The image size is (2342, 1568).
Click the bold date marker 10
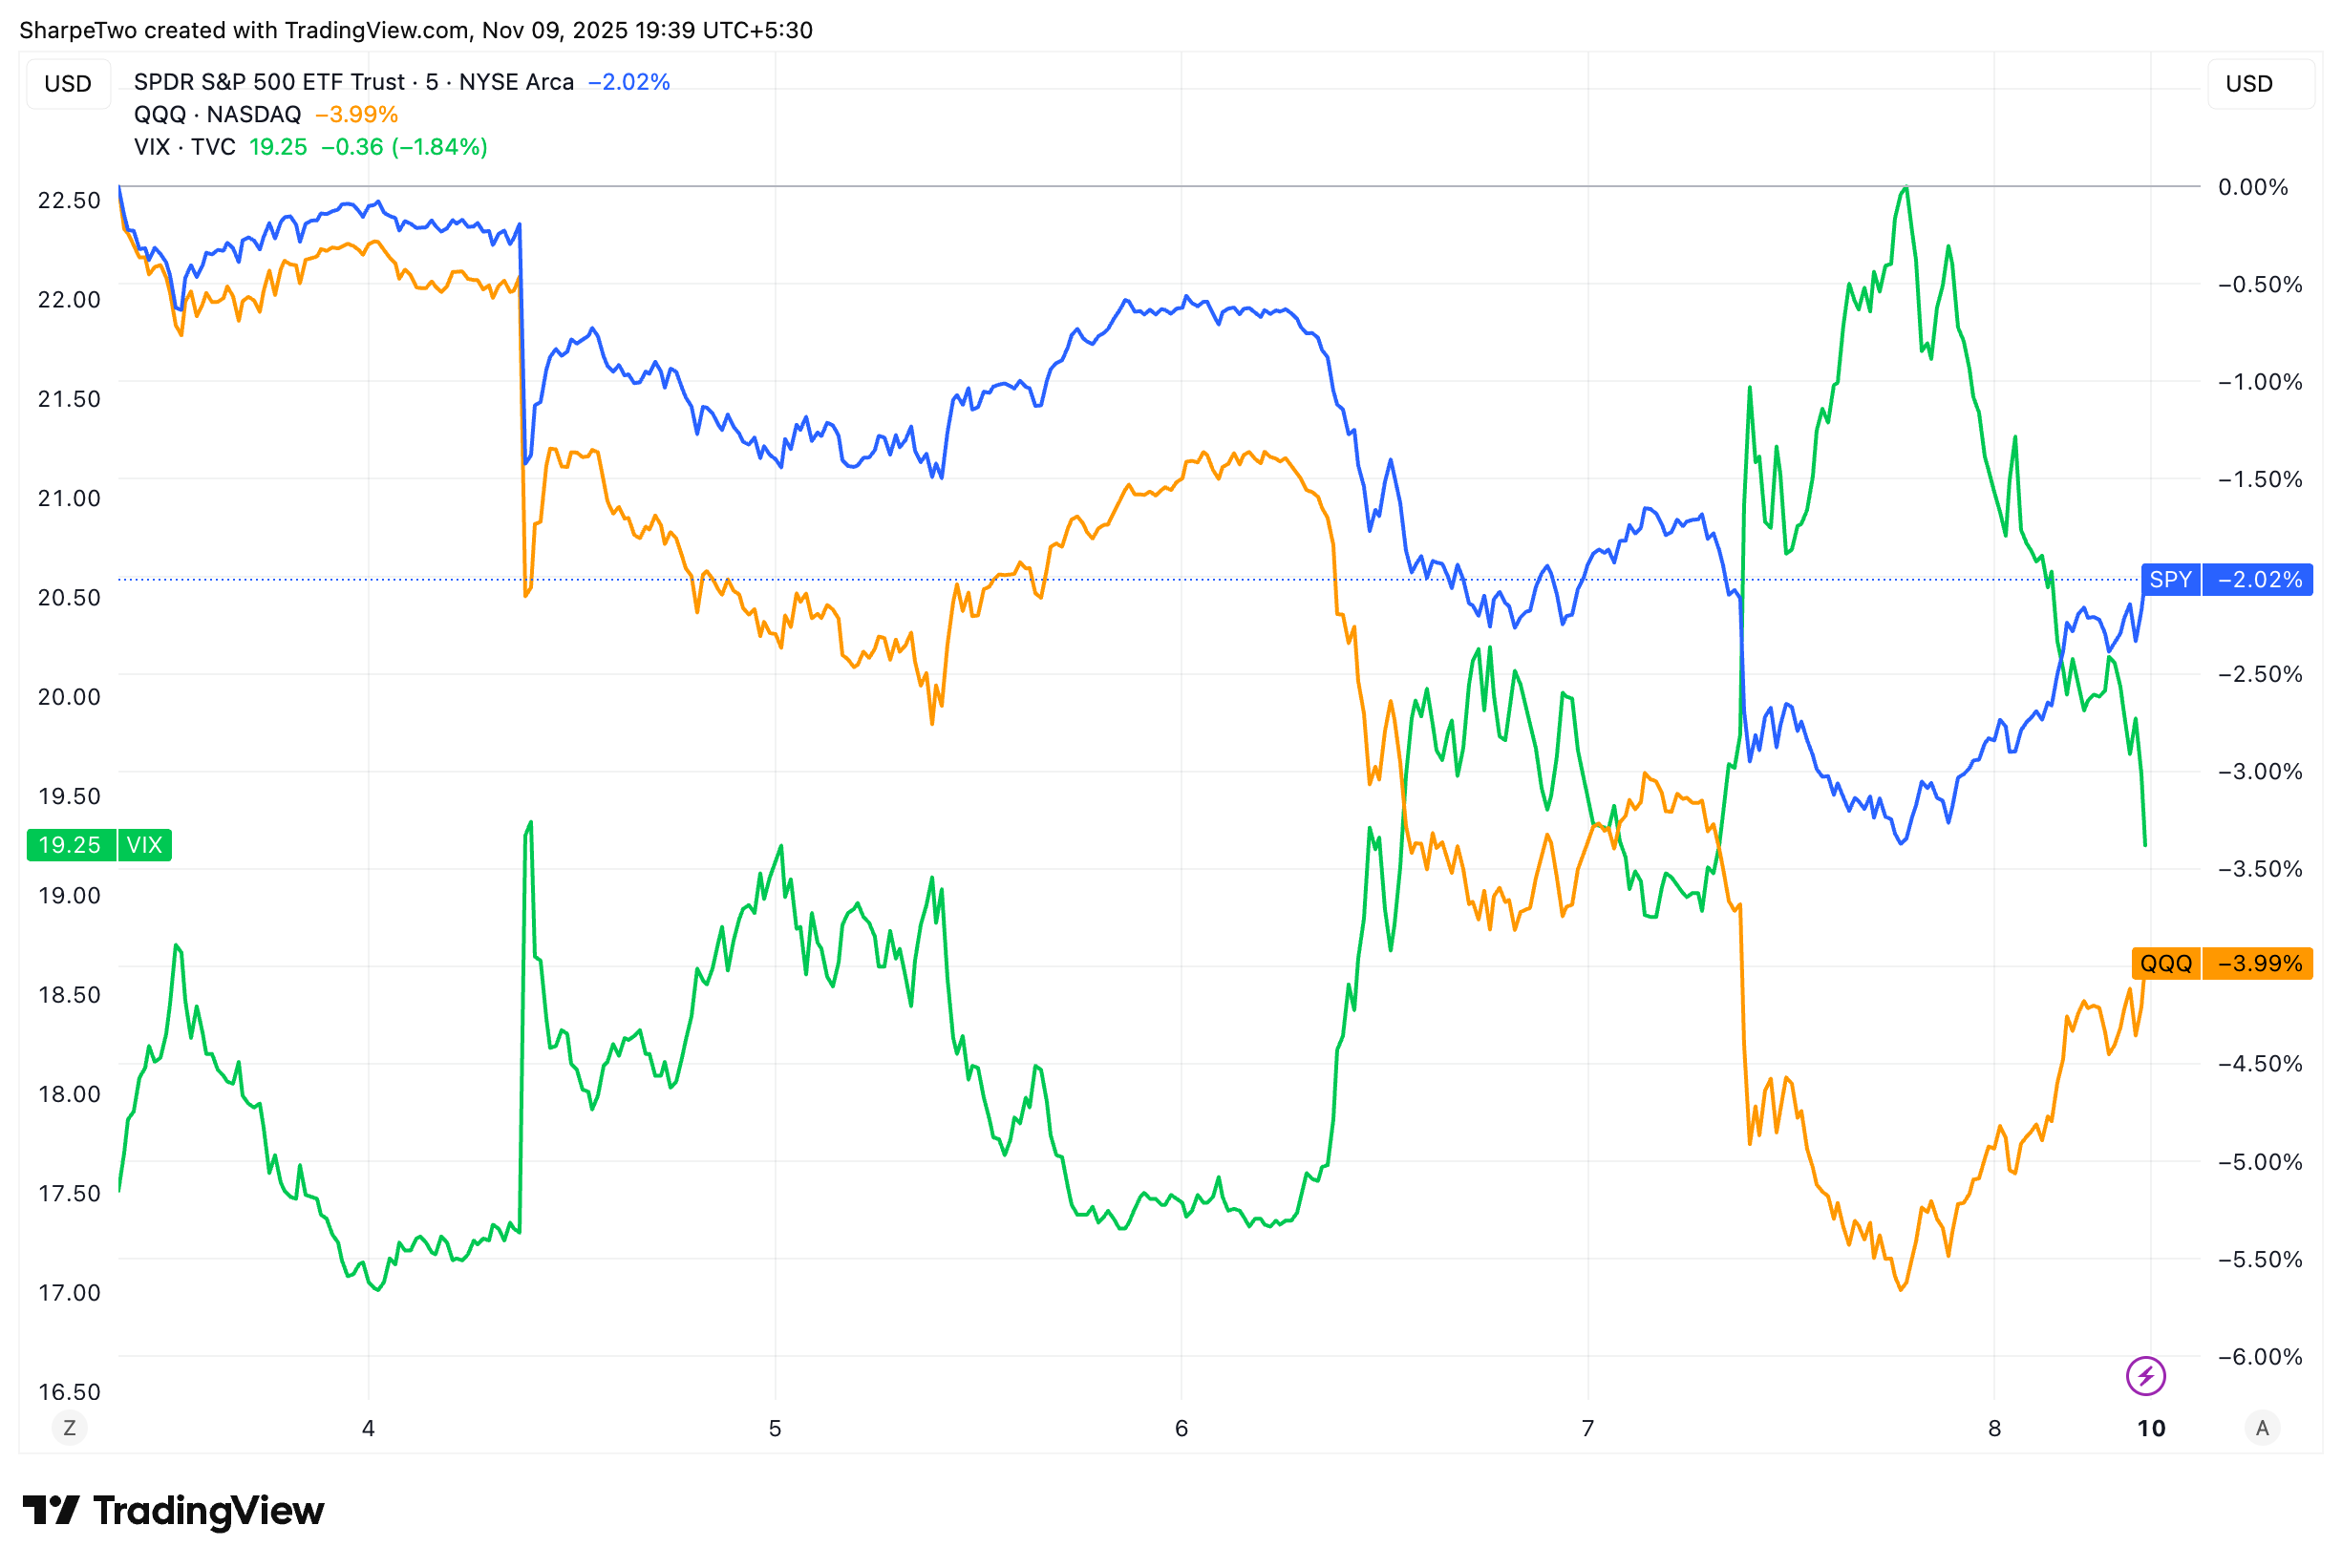2151,1428
